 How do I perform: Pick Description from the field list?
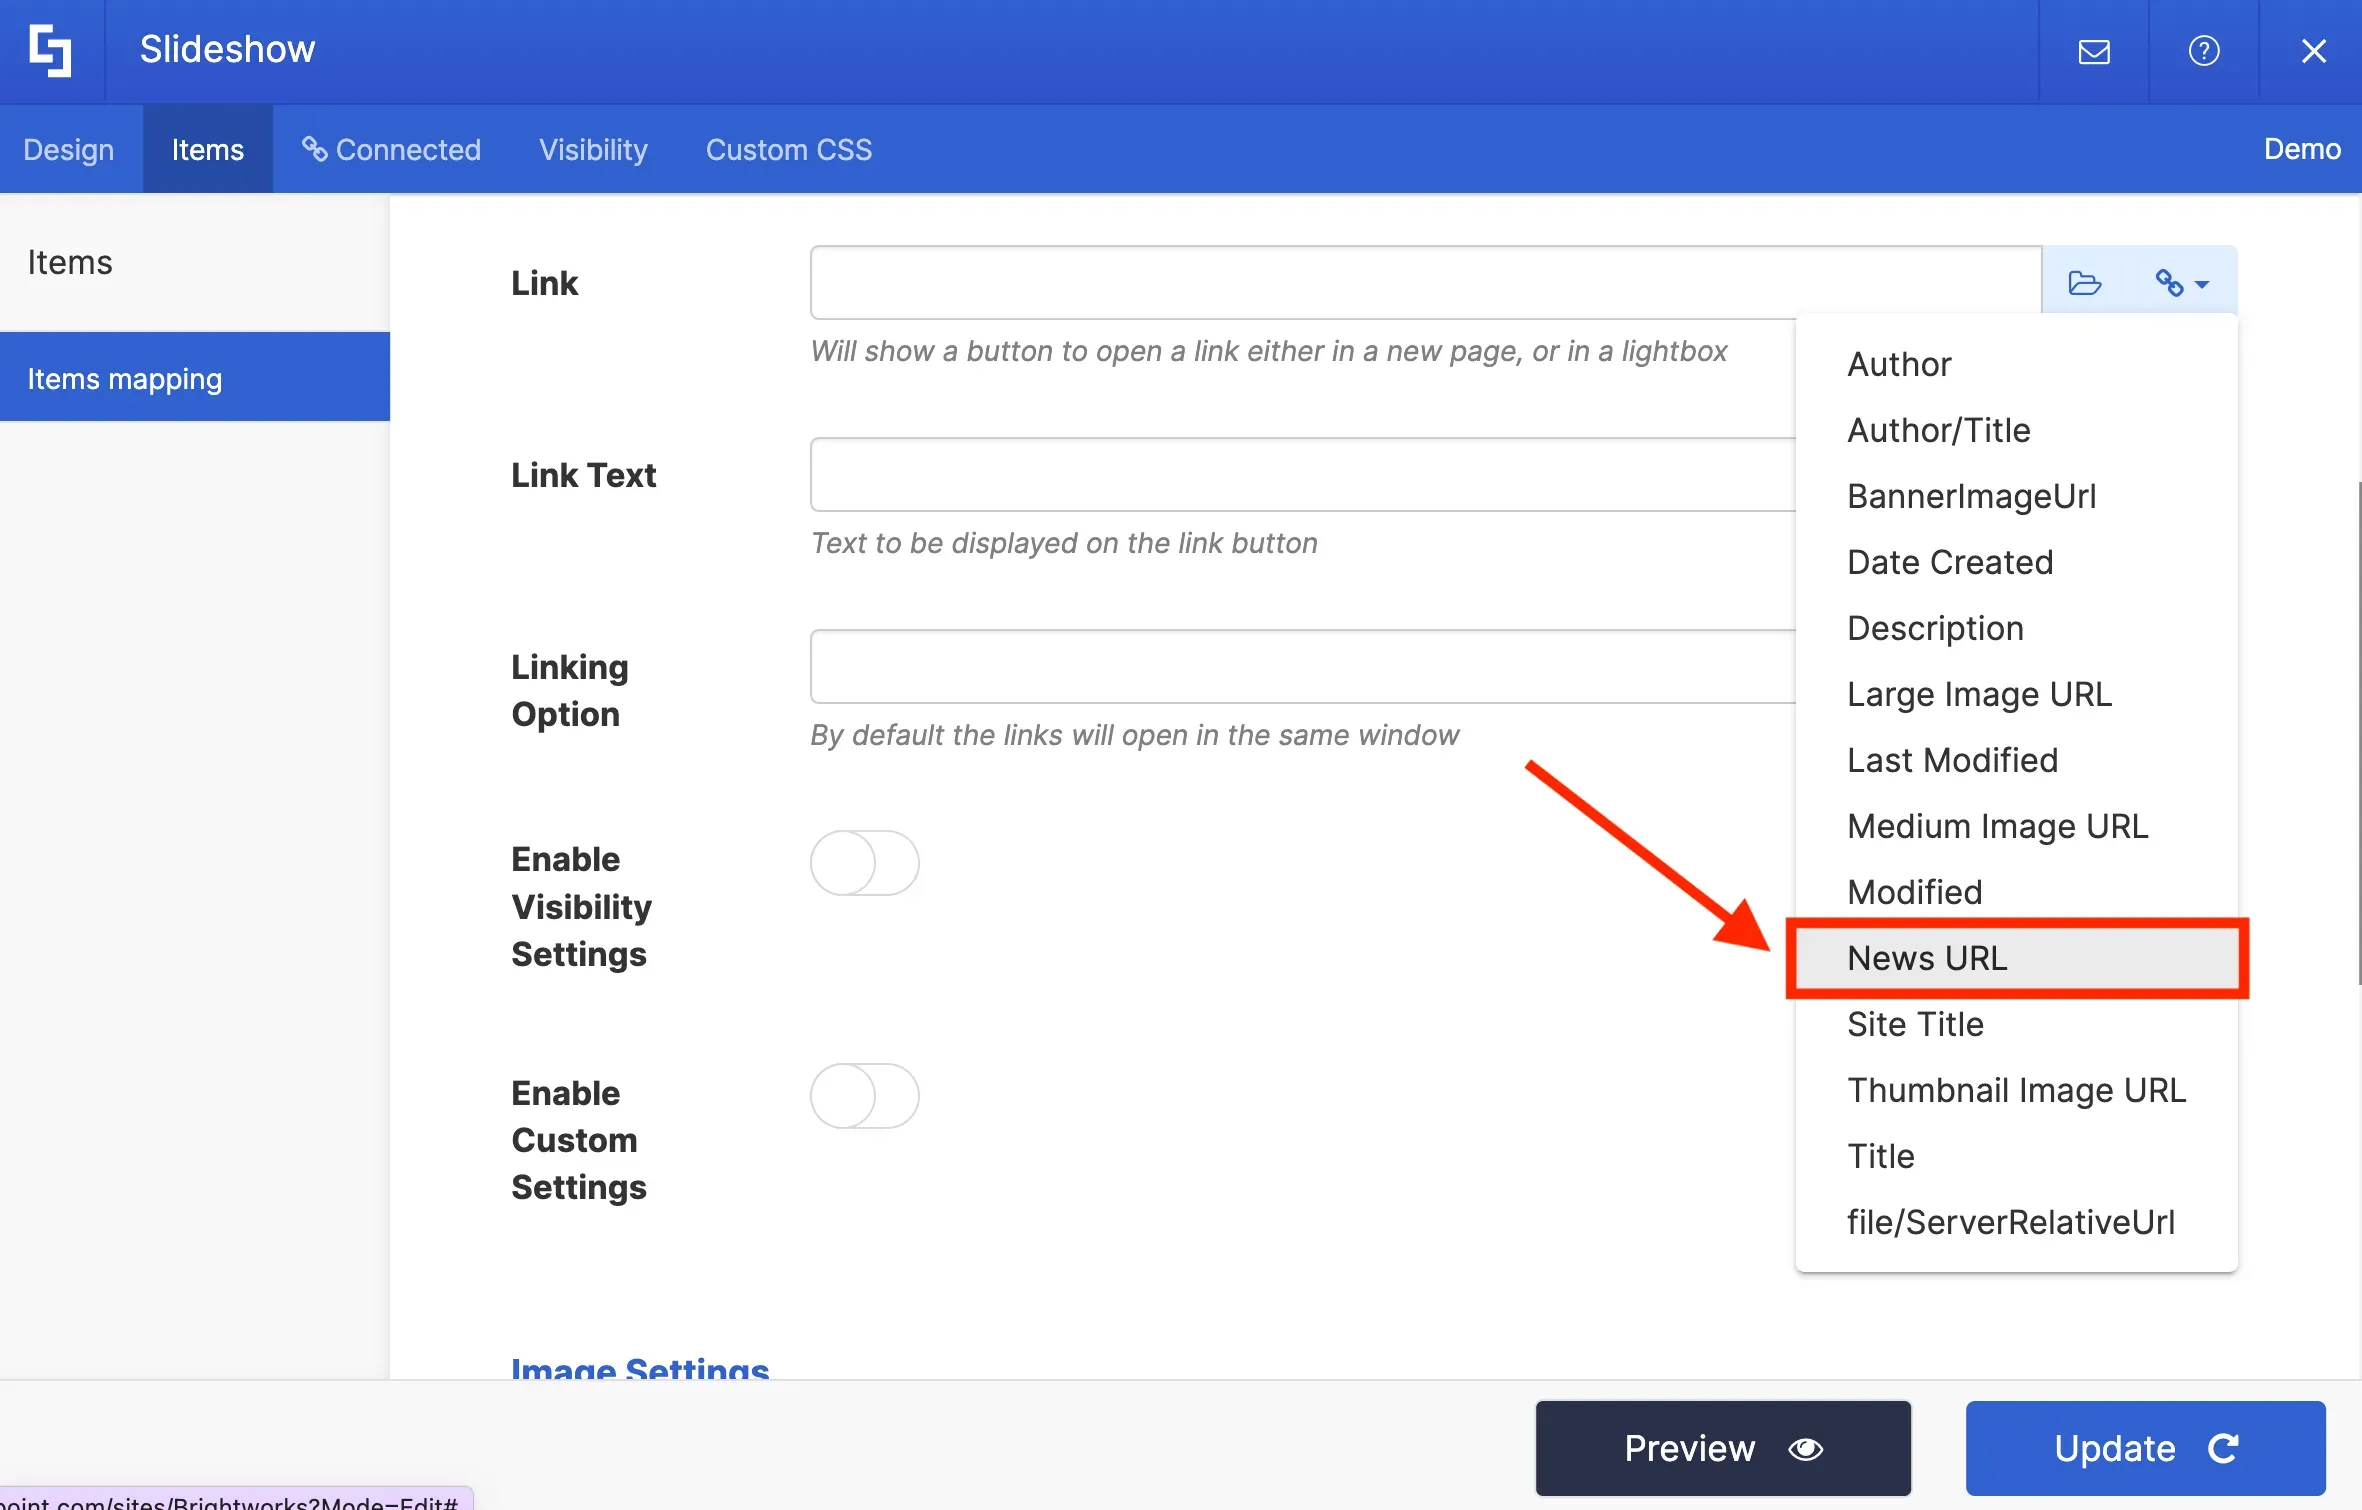pos(2016,628)
